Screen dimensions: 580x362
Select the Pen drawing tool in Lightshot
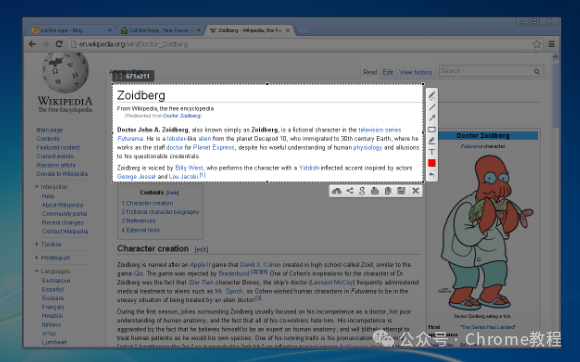coord(432,96)
